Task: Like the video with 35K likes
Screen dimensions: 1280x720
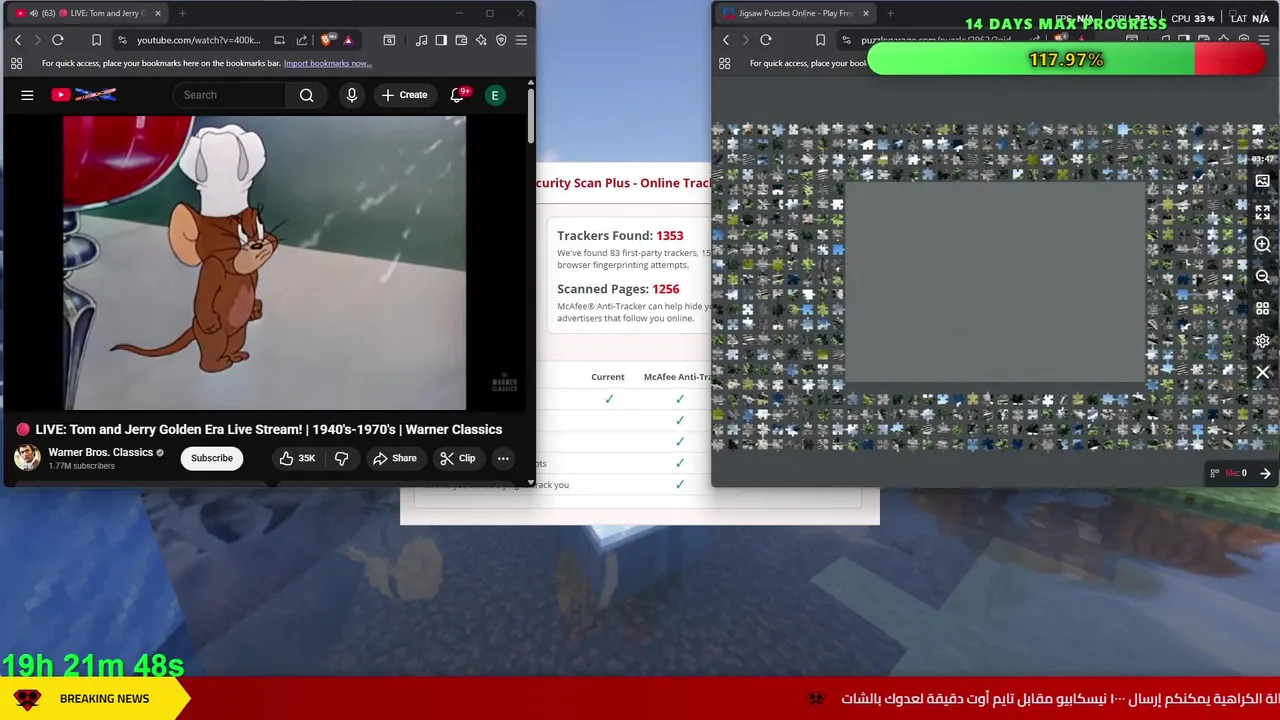Action: [x=297, y=458]
